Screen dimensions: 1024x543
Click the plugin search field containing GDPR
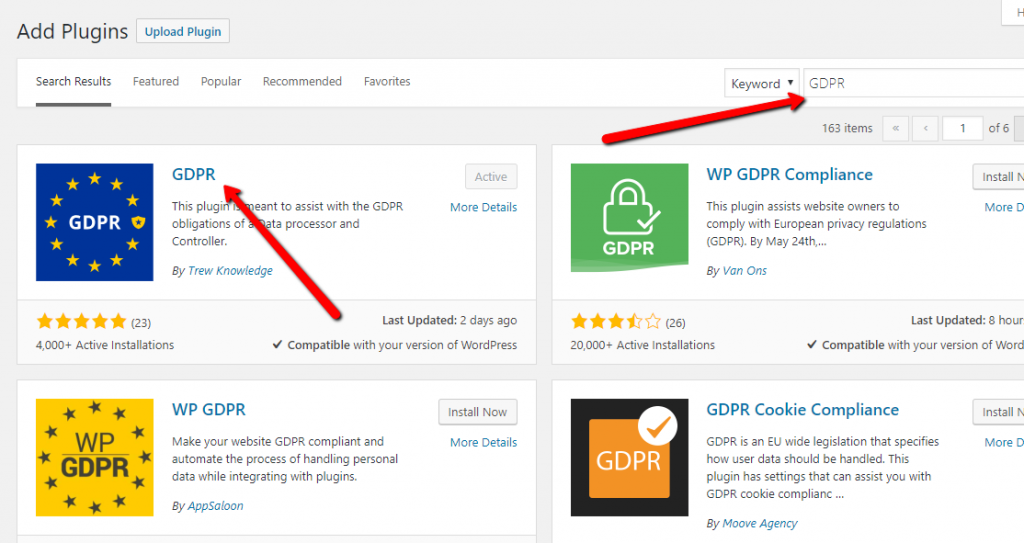[x=914, y=83]
